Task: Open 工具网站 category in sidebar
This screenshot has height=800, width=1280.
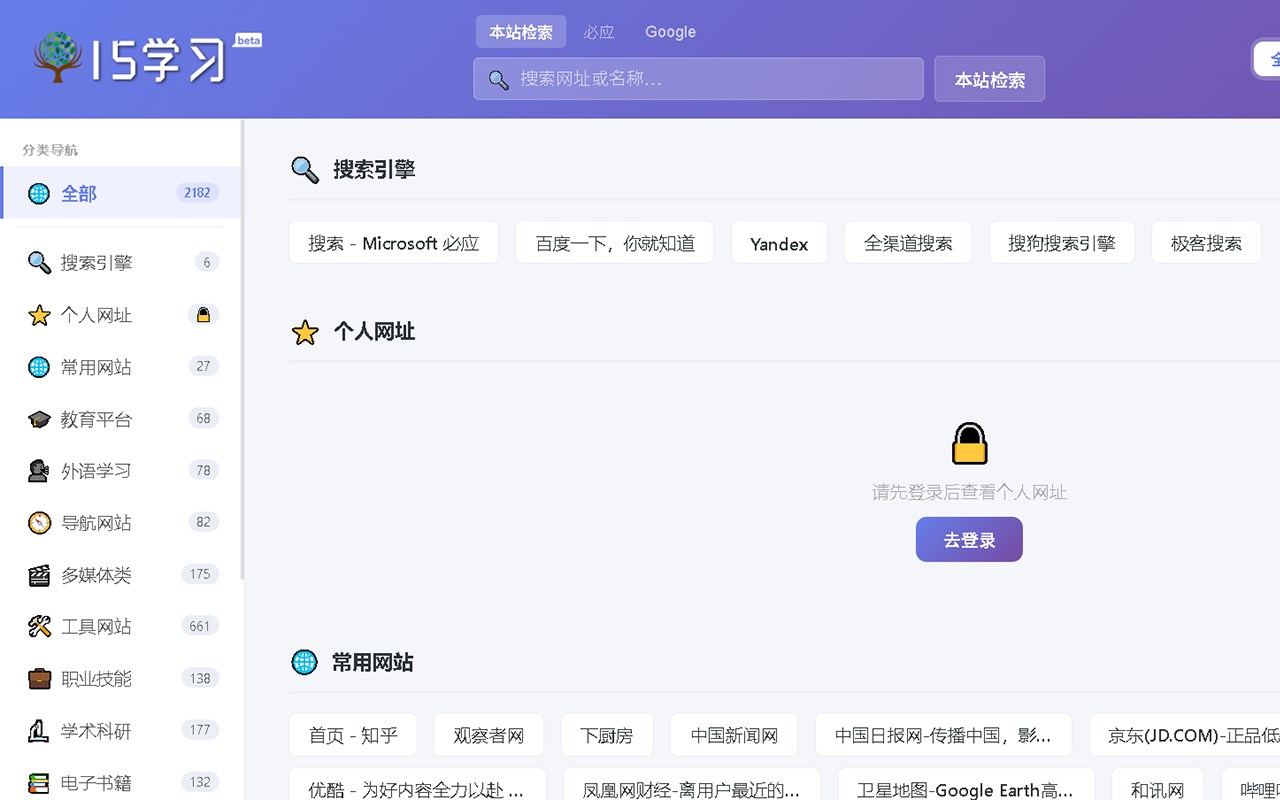Action: 120,627
